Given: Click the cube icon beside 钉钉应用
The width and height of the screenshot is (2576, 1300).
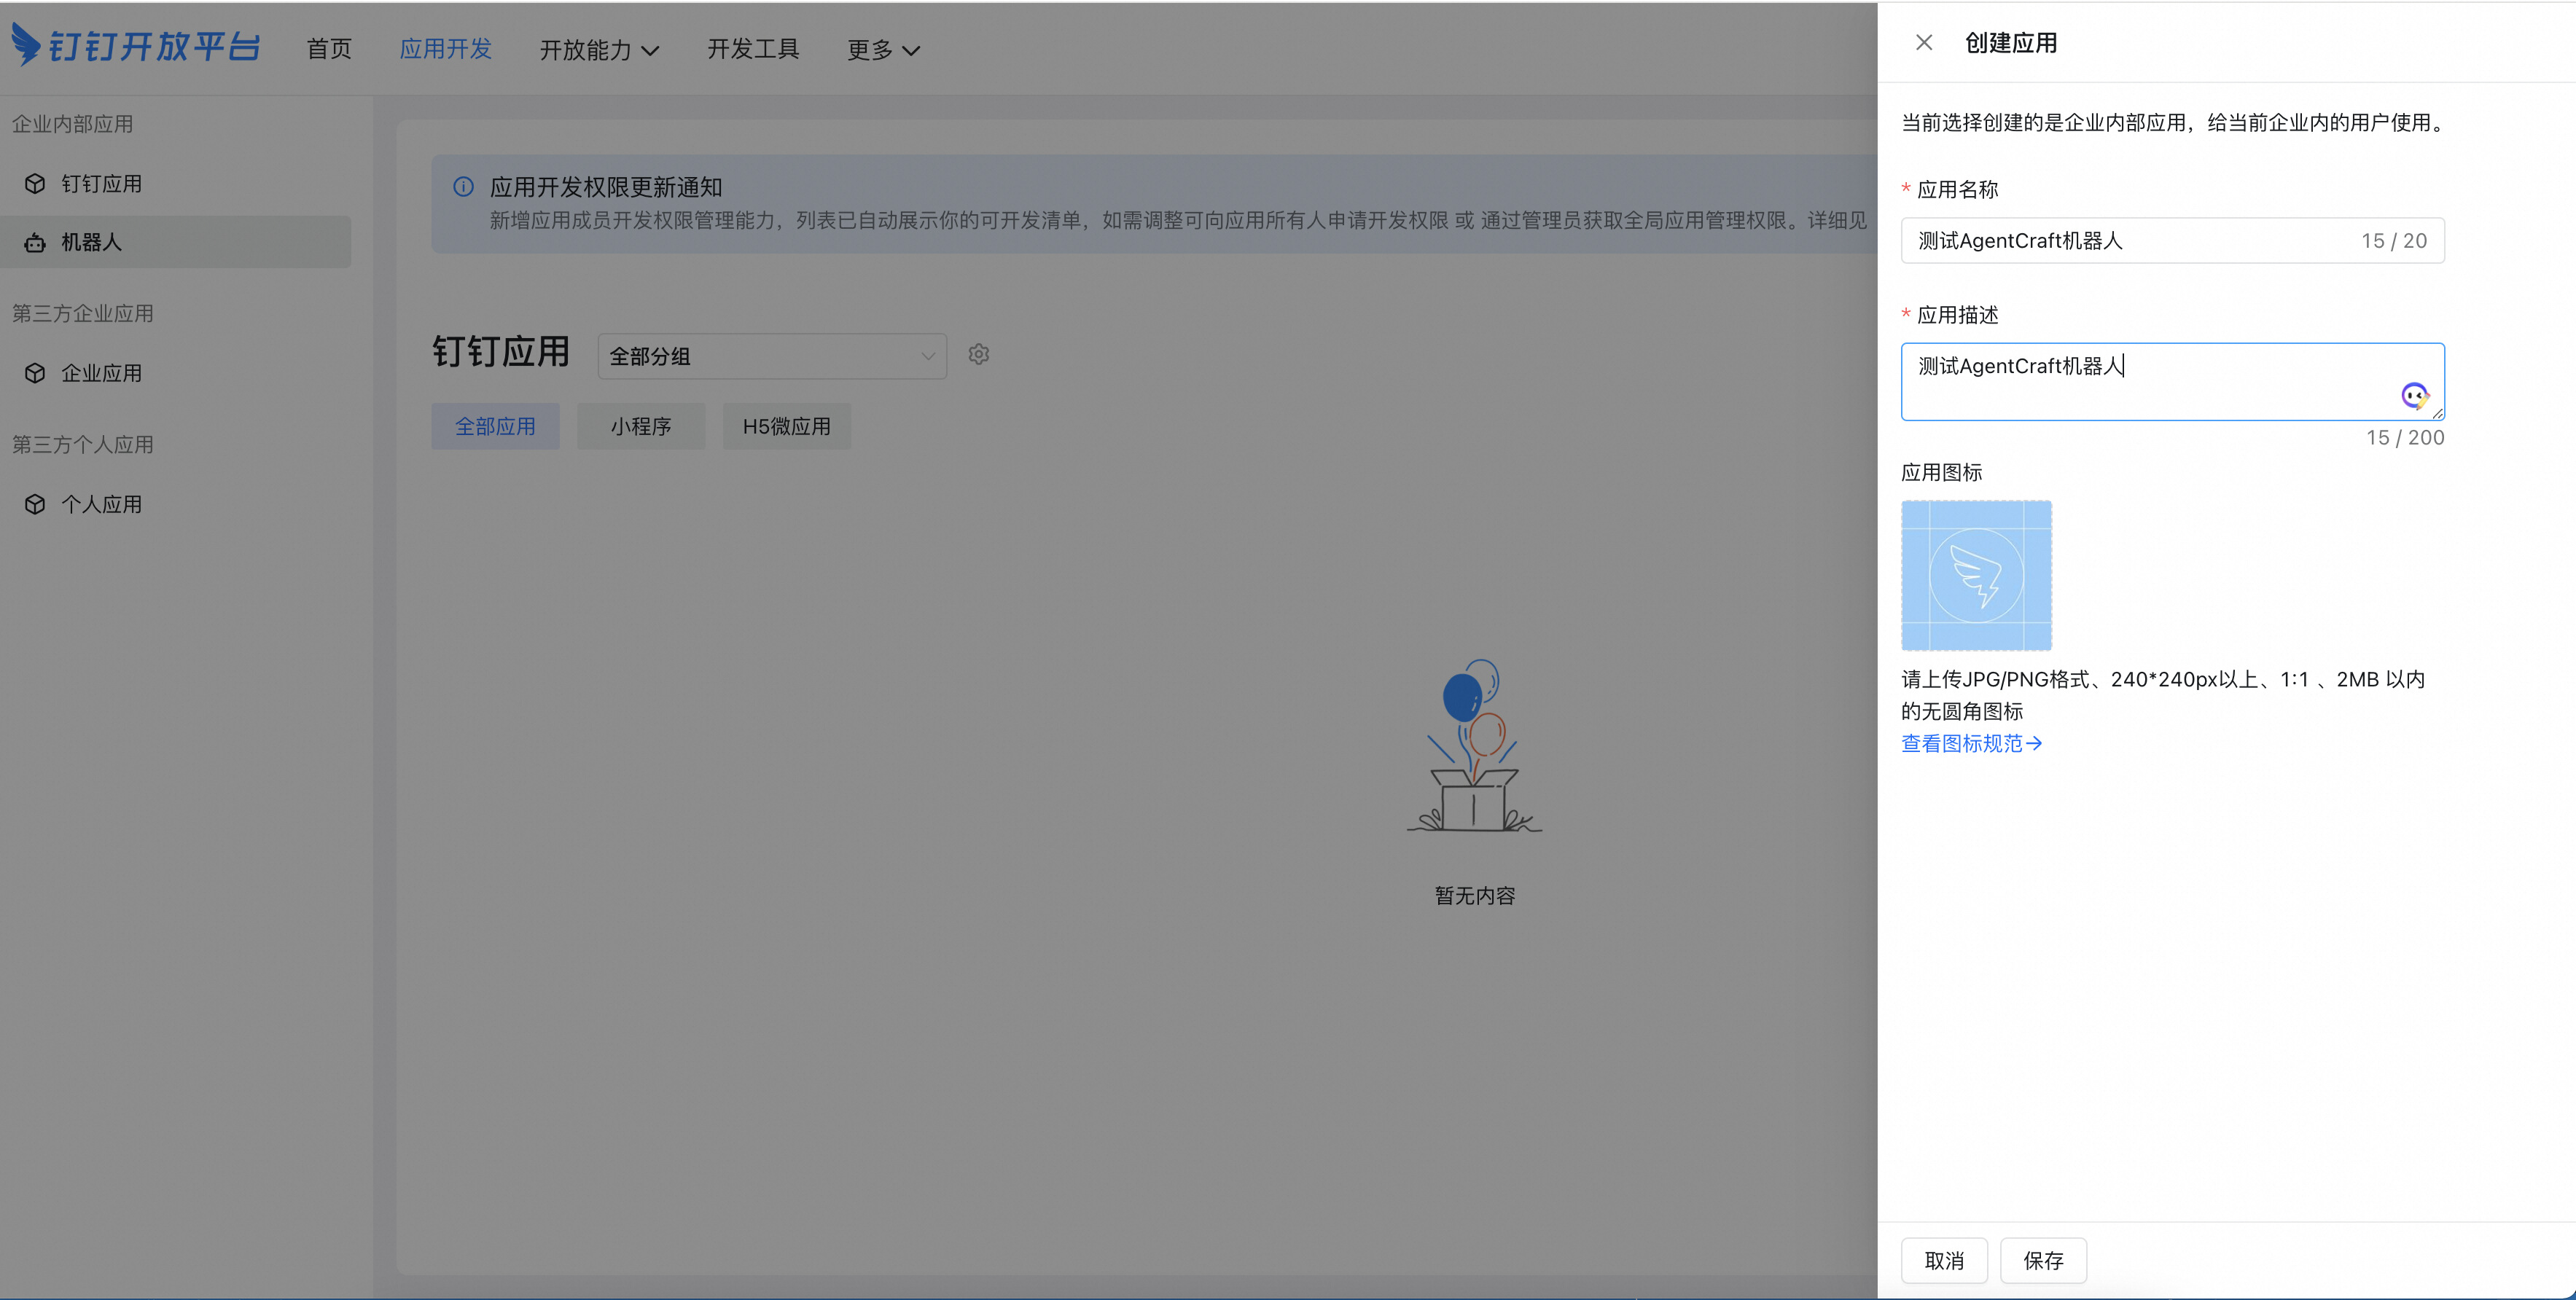Looking at the screenshot, I should 35,184.
